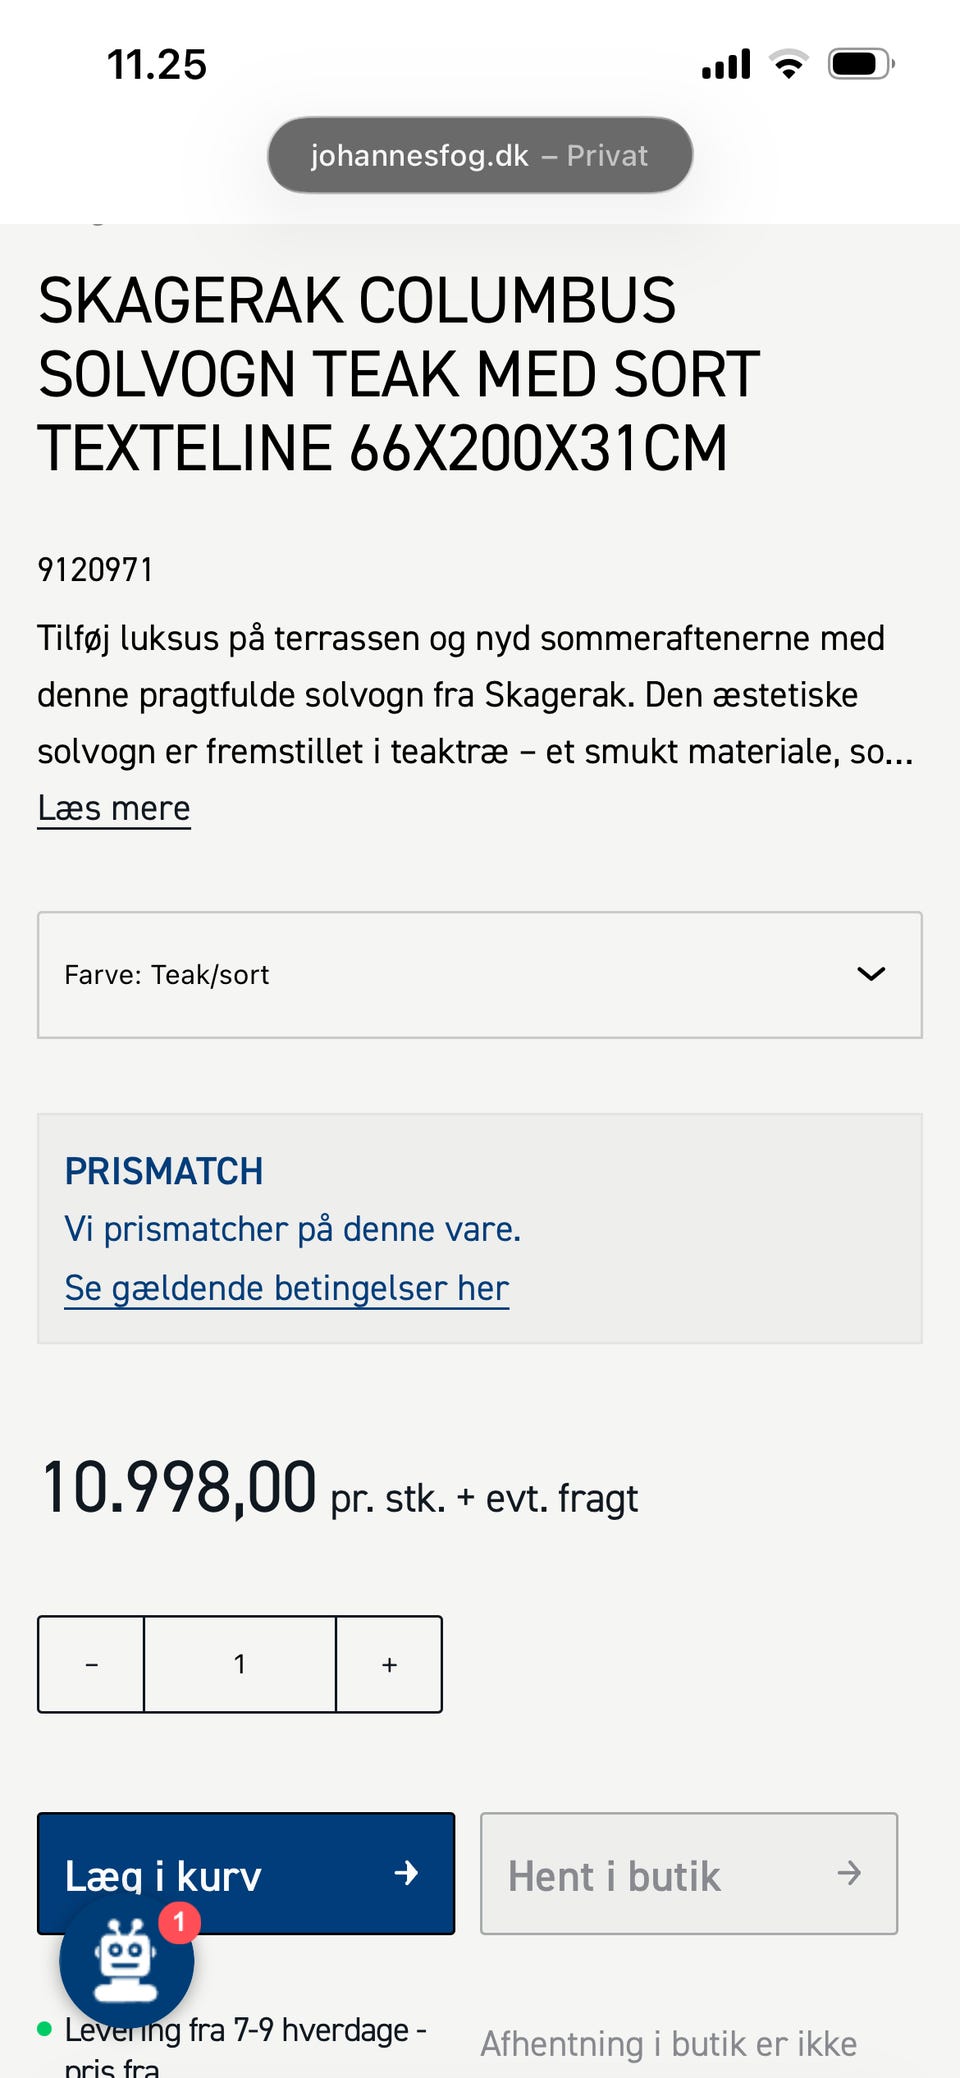Open Se gældende betingelser her link
This screenshot has height=2078, width=960.
pyautogui.click(x=287, y=1288)
